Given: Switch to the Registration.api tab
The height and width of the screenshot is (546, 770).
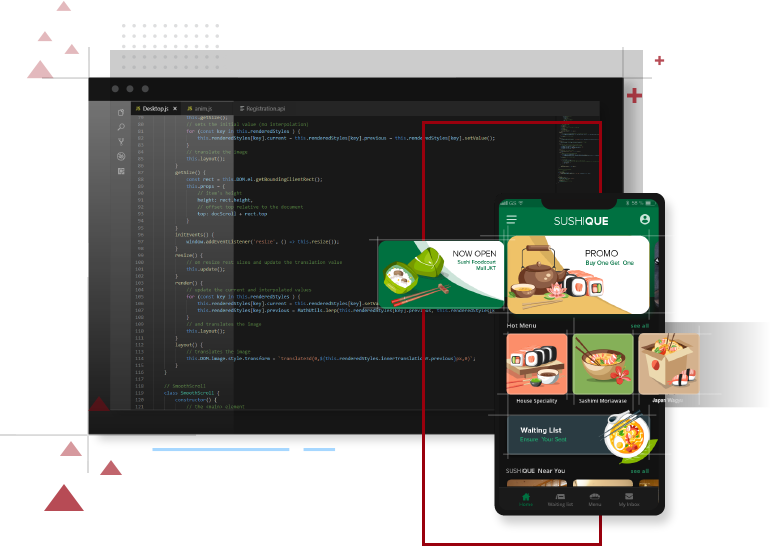Looking at the screenshot, I should coord(262,108).
